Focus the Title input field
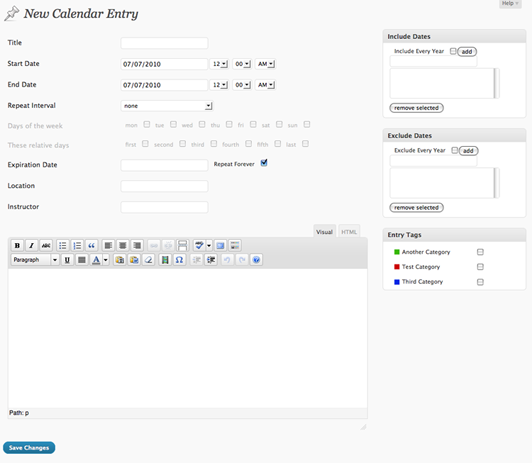 (x=164, y=43)
